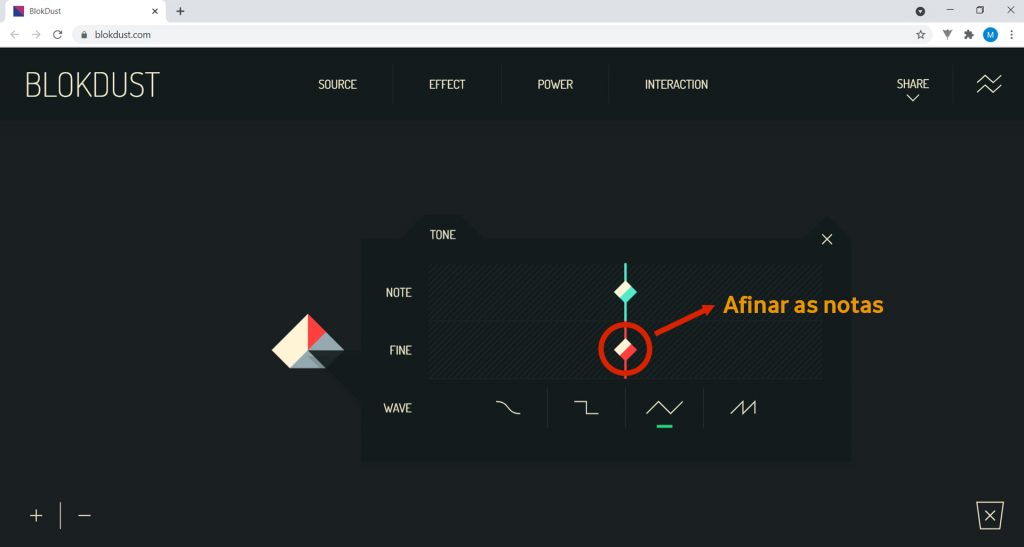Select the Tone block on the canvas
This screenshot has width=1024, height=547.
pyautogui.click(x=308, y=341)
